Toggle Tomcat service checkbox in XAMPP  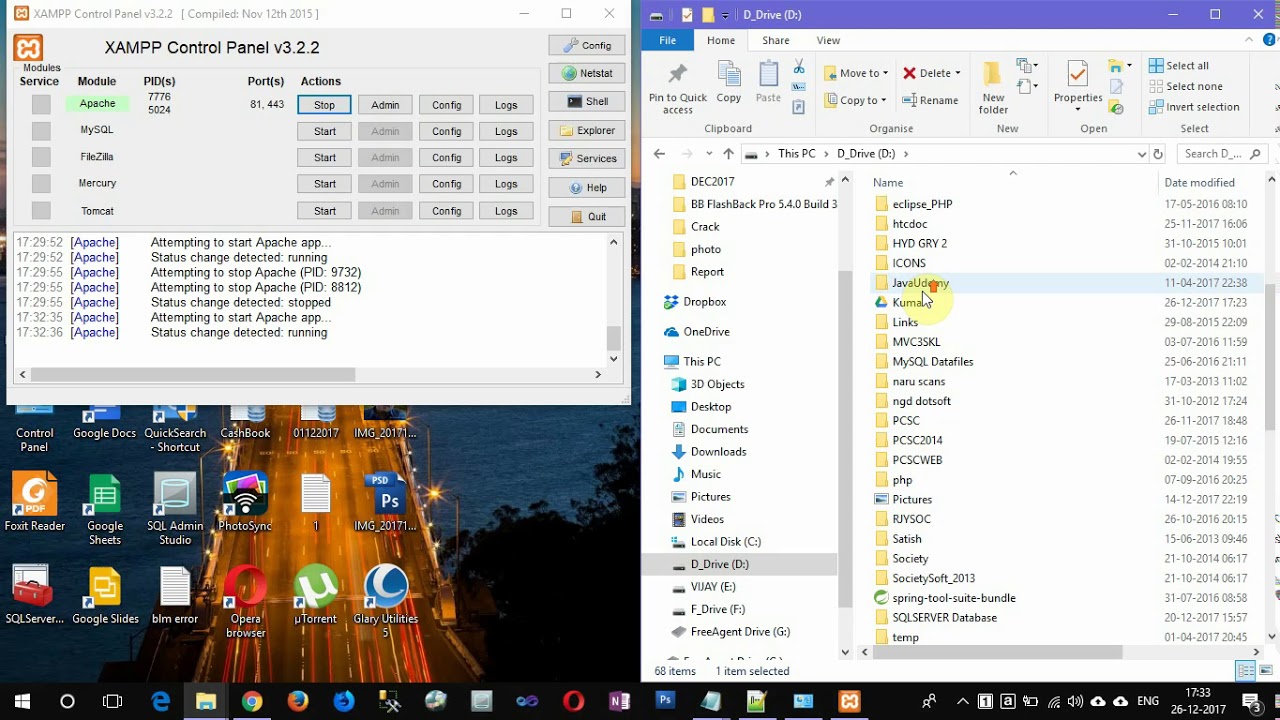click(41, 211)
